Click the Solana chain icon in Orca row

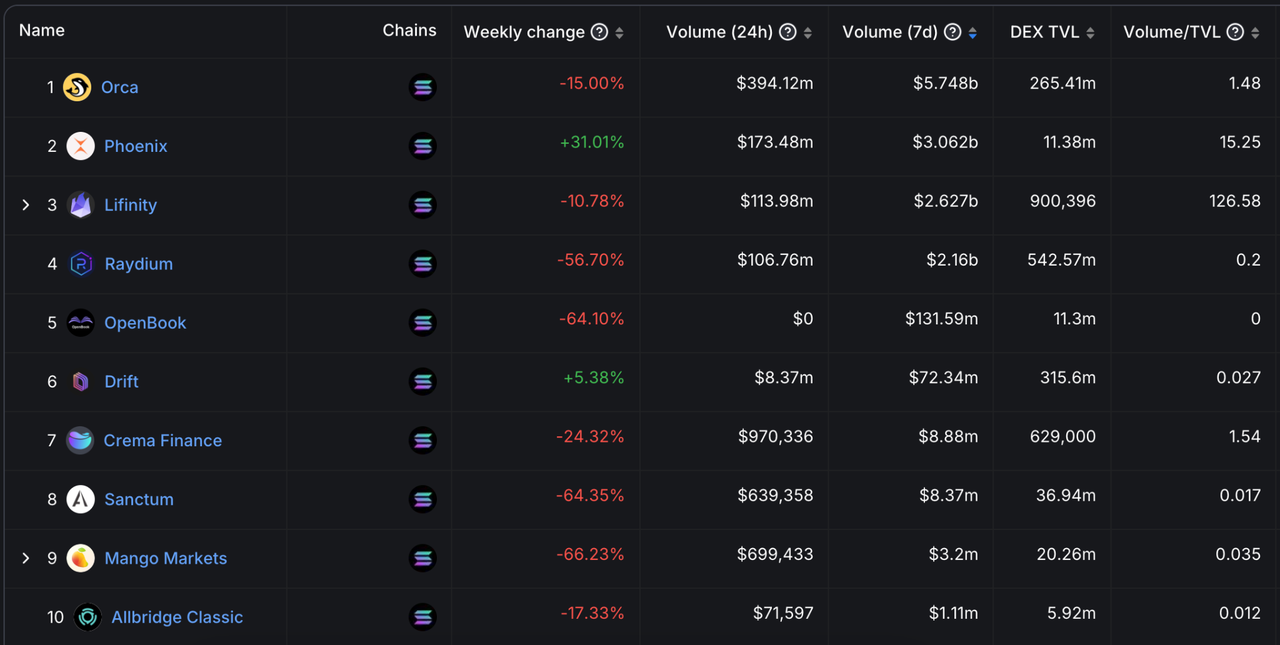[x=423, y=88]
